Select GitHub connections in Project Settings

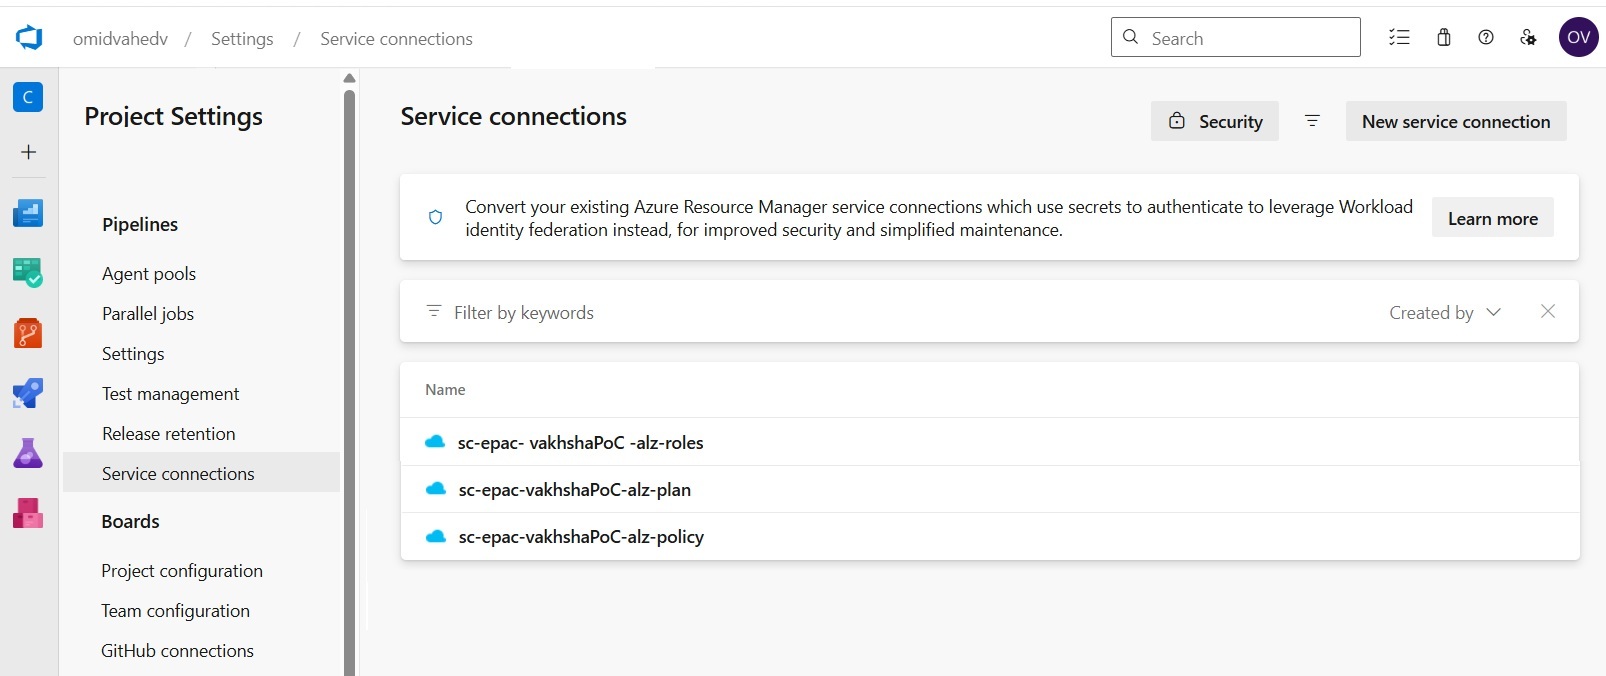pyautogui.click(x=177, y=651)
